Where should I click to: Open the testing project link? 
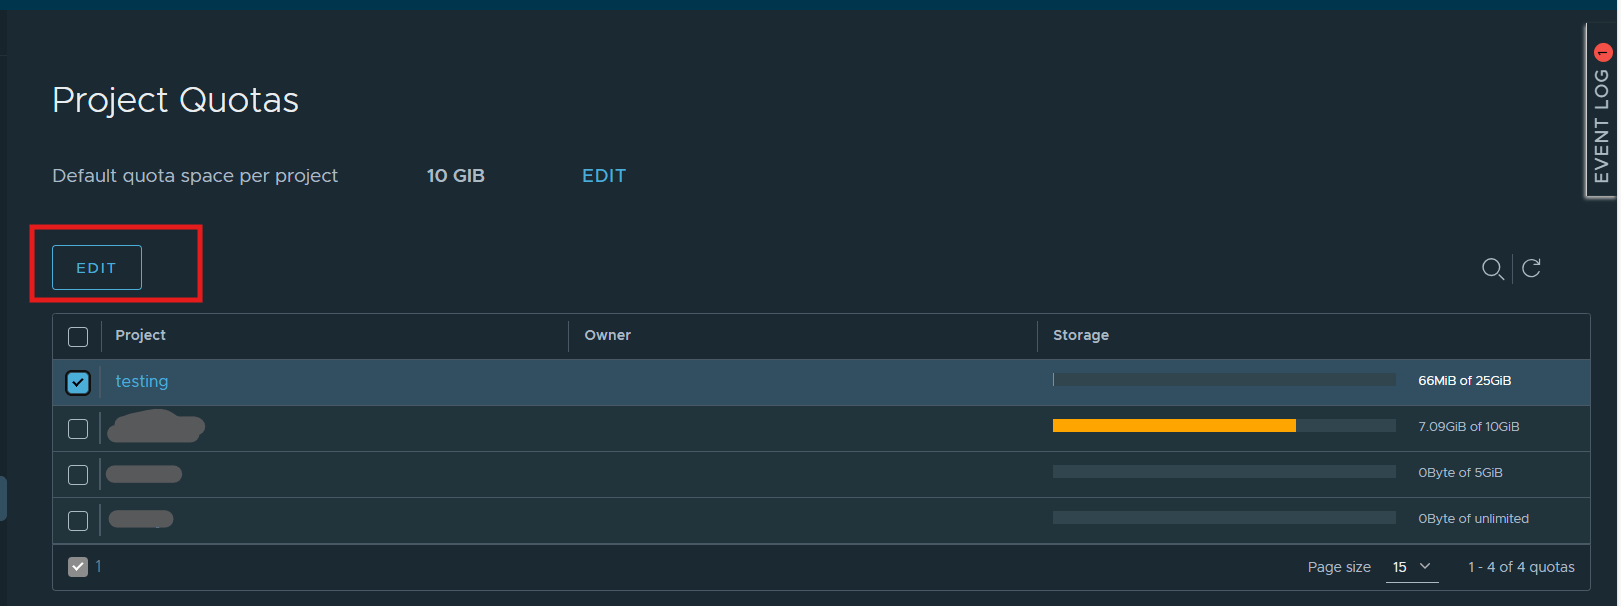click(142, 381)
